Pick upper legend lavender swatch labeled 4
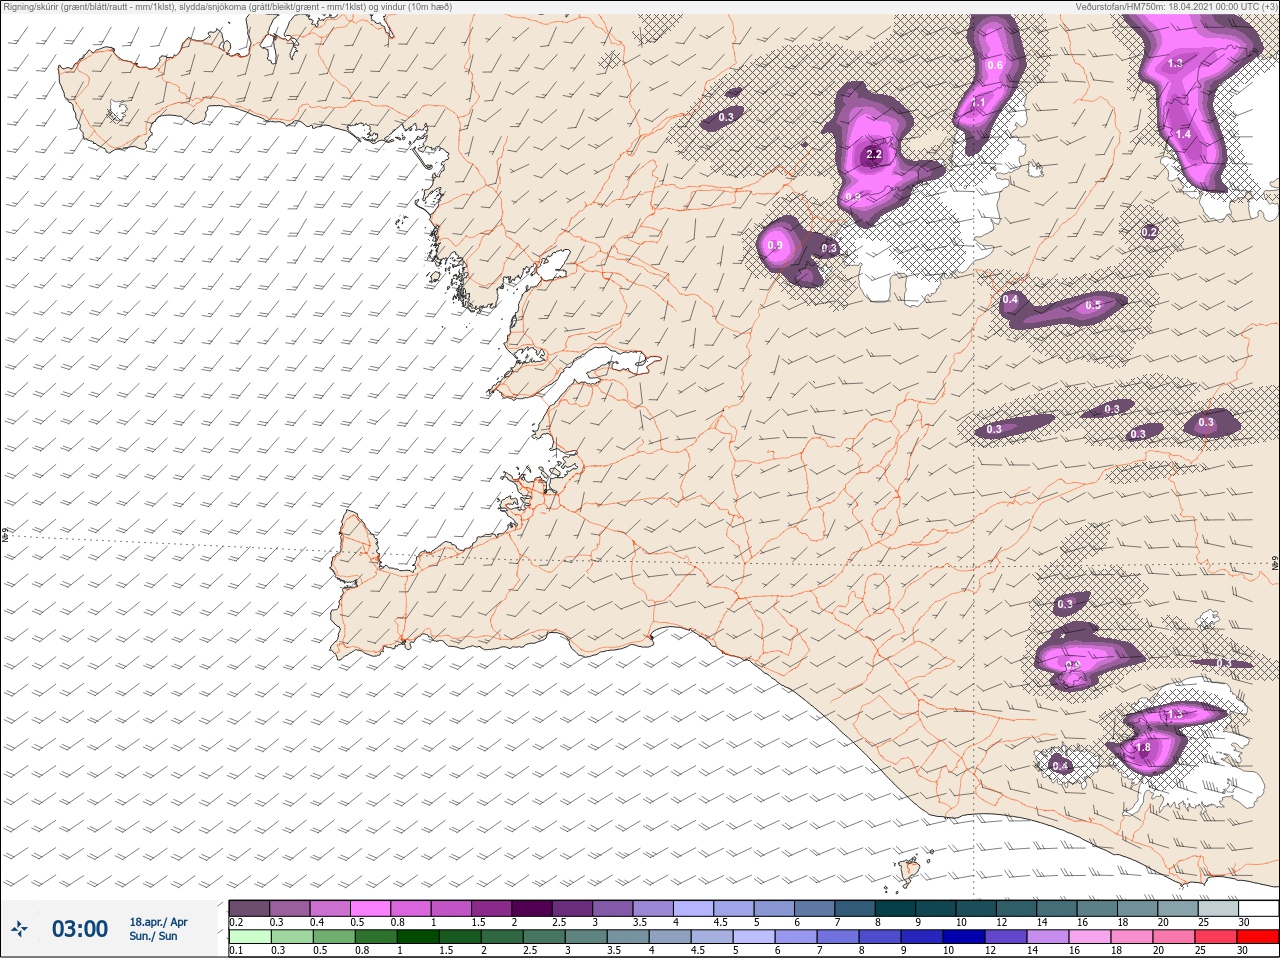 (696, 907)
